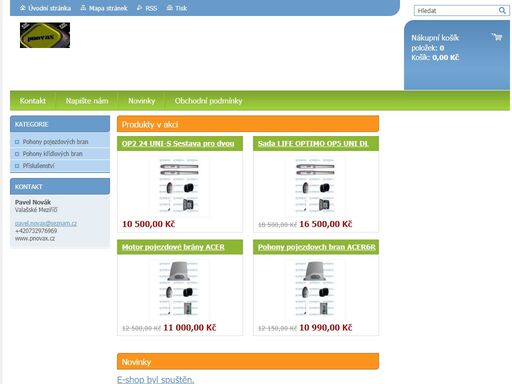This screenshot has height=384, width=512.
Task: Open the Kontakt menu item
Action: 32,101
